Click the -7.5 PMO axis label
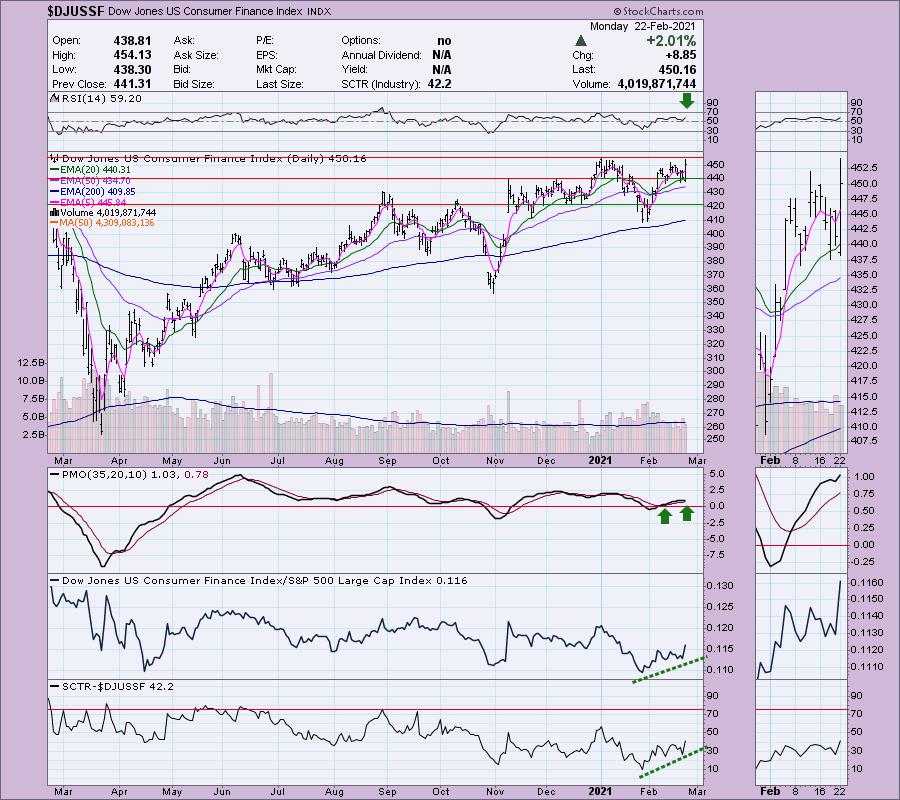Viewport: 900px width, 800px height. coord(717,555)
